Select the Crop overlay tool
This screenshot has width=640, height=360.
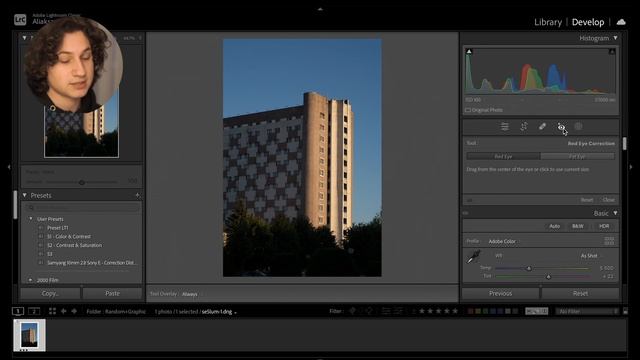click(x=524, y=127)
